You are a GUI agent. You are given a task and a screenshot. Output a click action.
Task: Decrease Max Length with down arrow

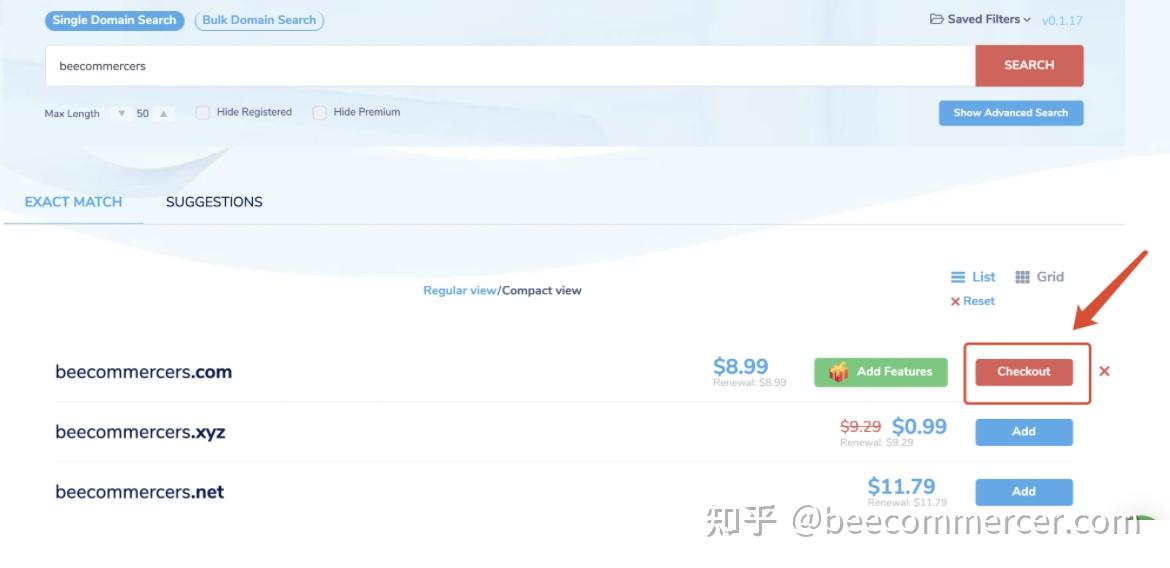pos(122,114)
